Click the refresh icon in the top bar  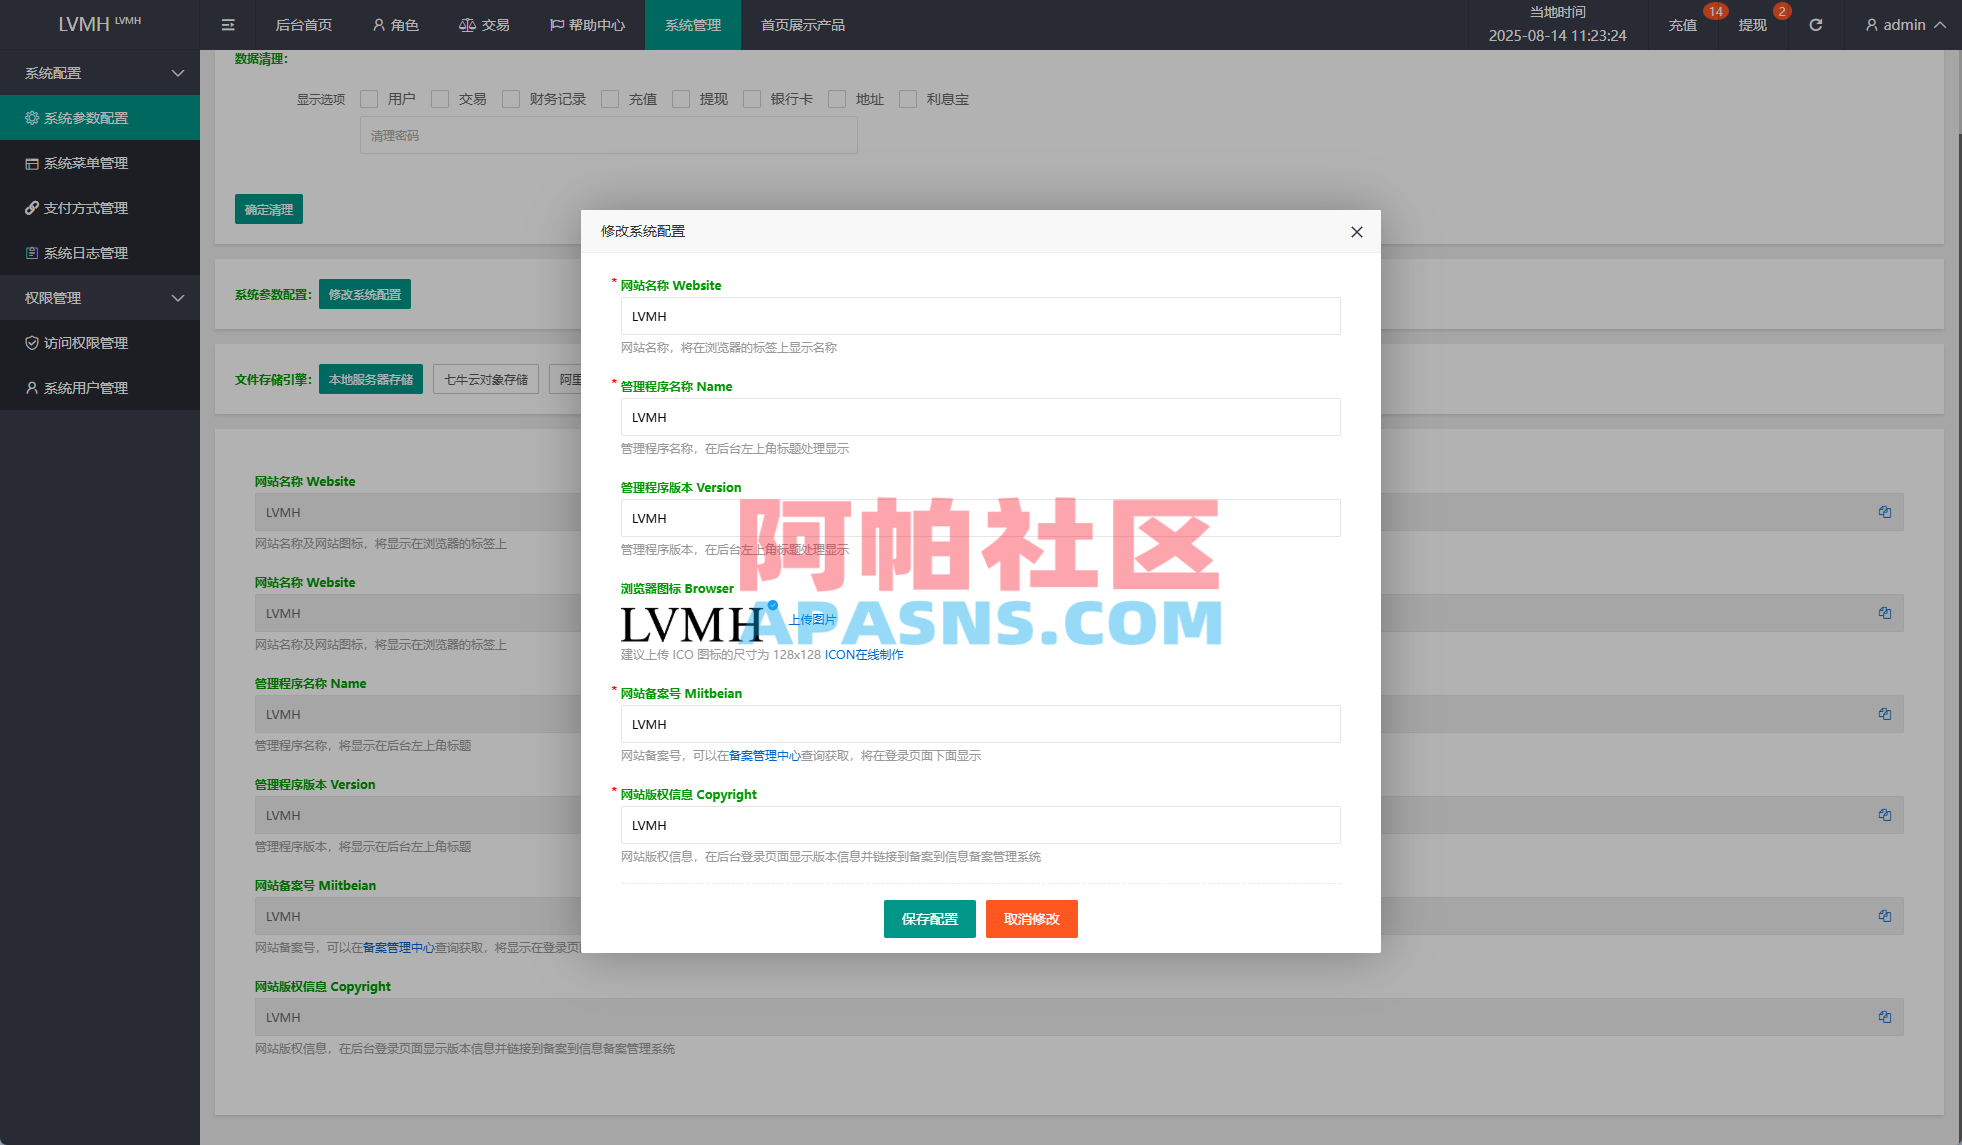point(1815,25)
